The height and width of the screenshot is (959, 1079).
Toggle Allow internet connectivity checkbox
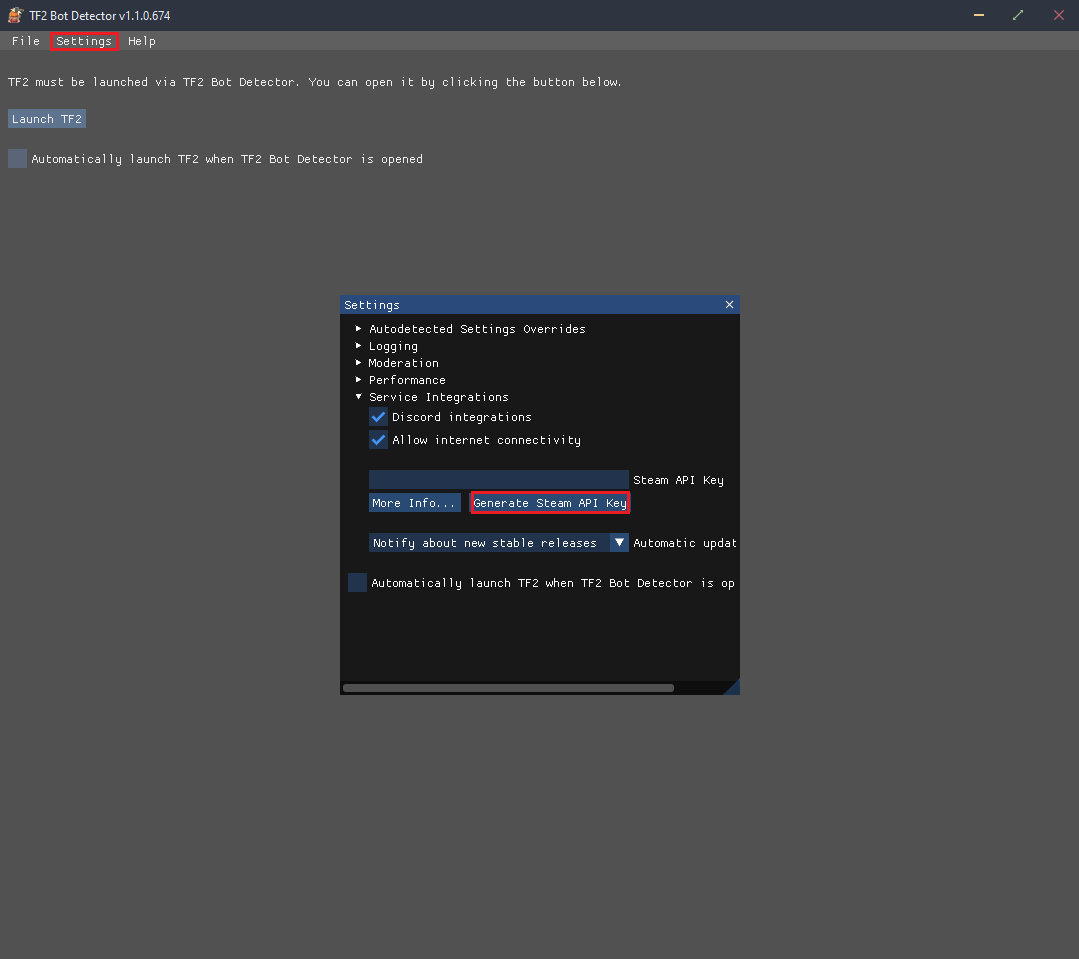click(x=378, y=440)
